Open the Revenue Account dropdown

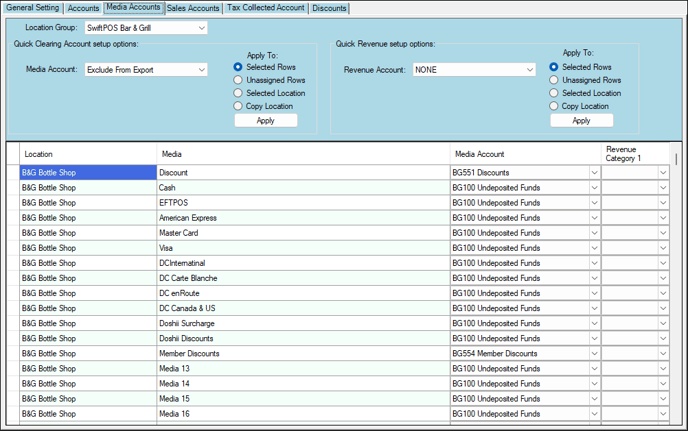point(529,70)
